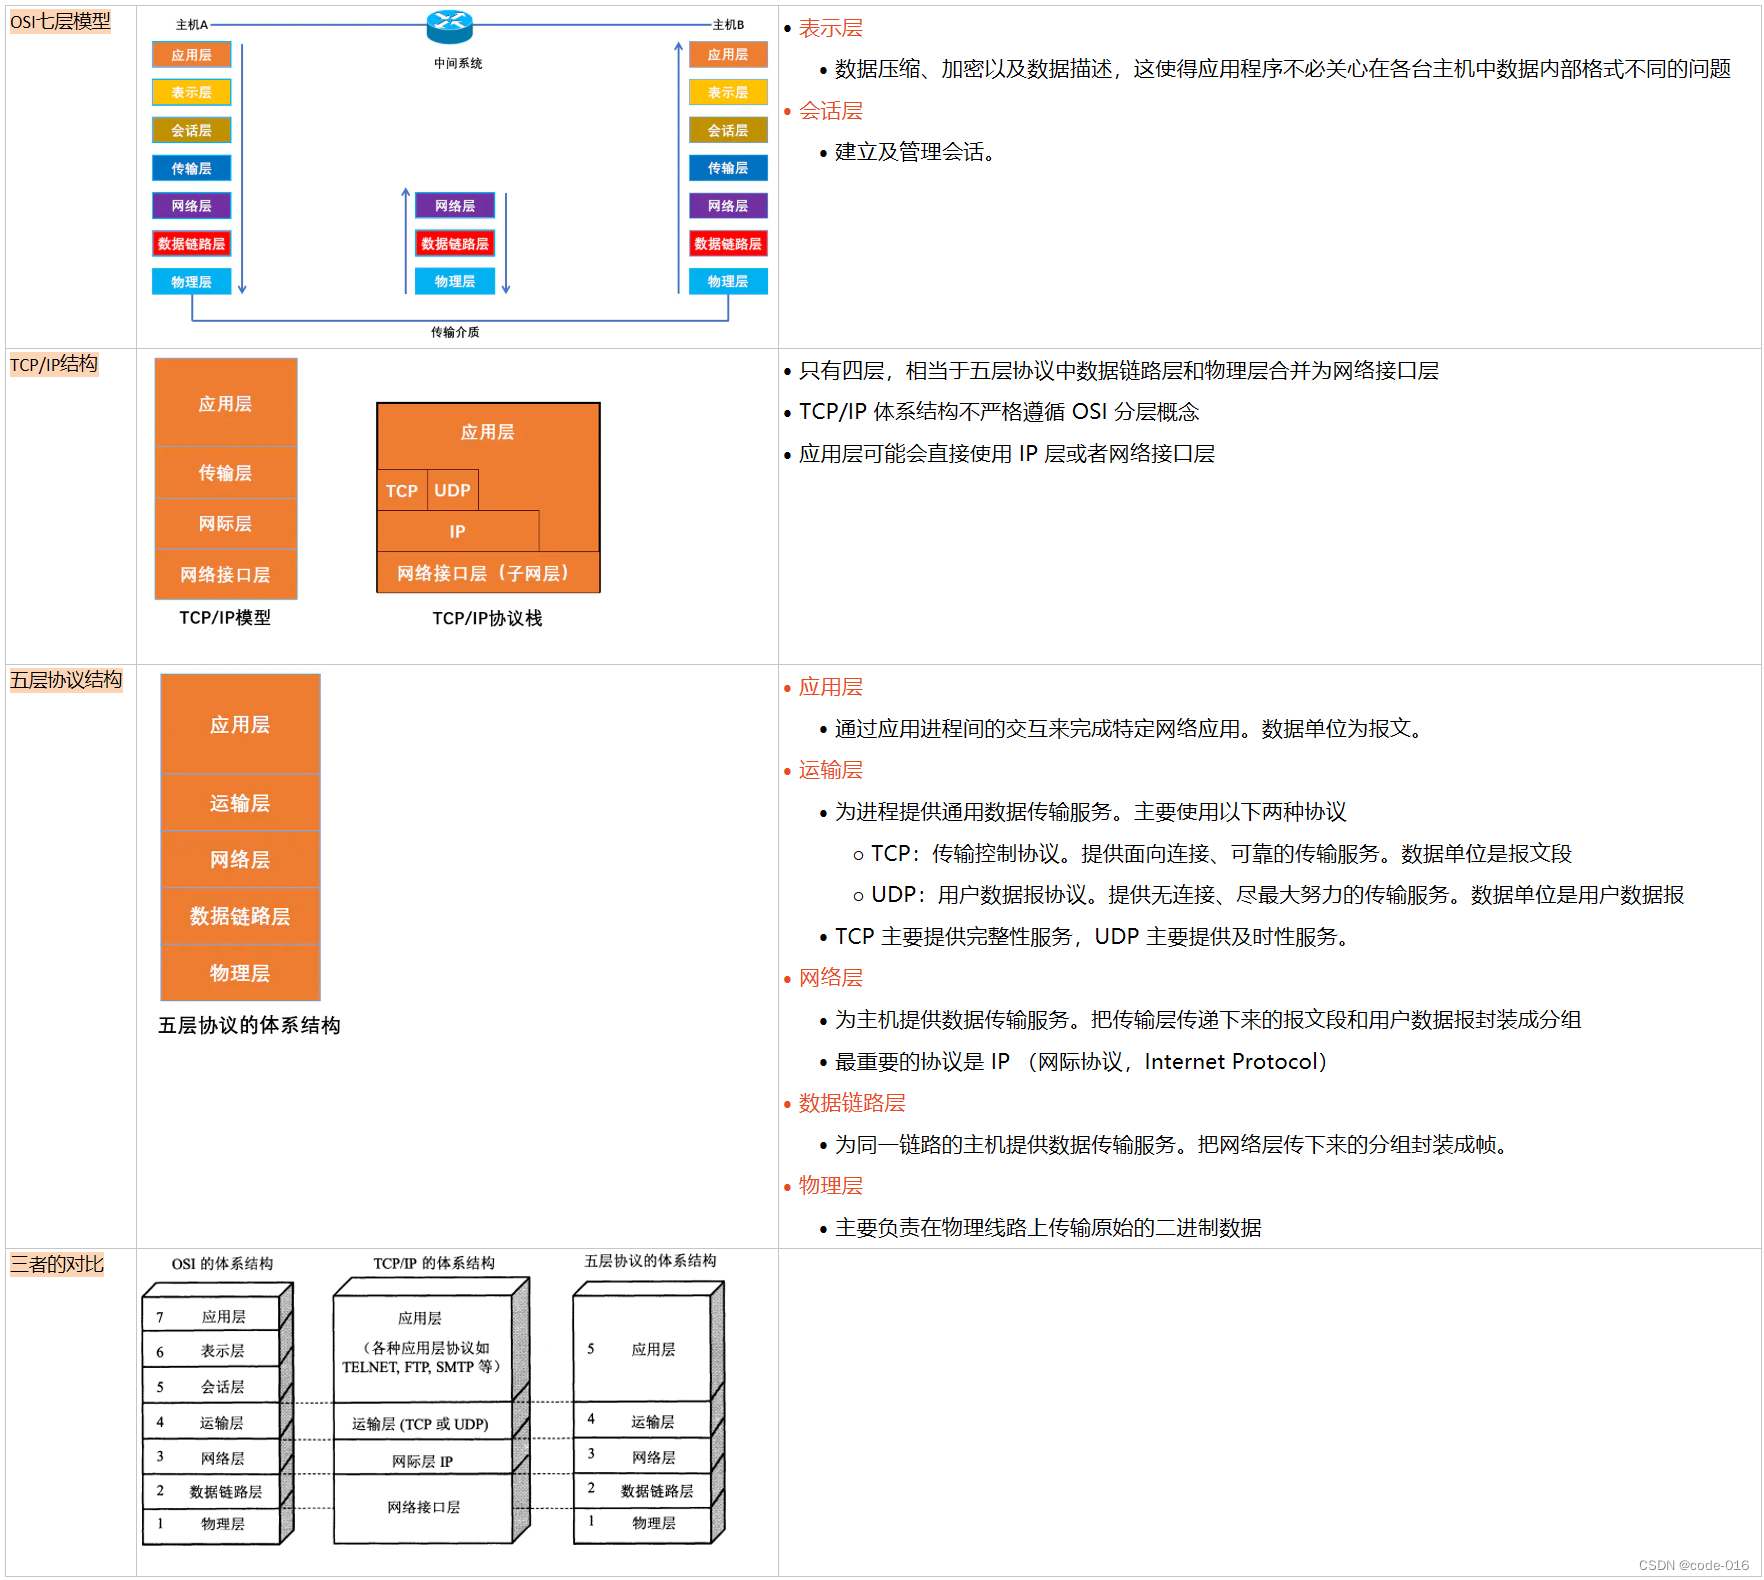Click Host A's blue 传输层 box
The height and width of the screenshot is (1580, 1764).
[x=191, y=168]
